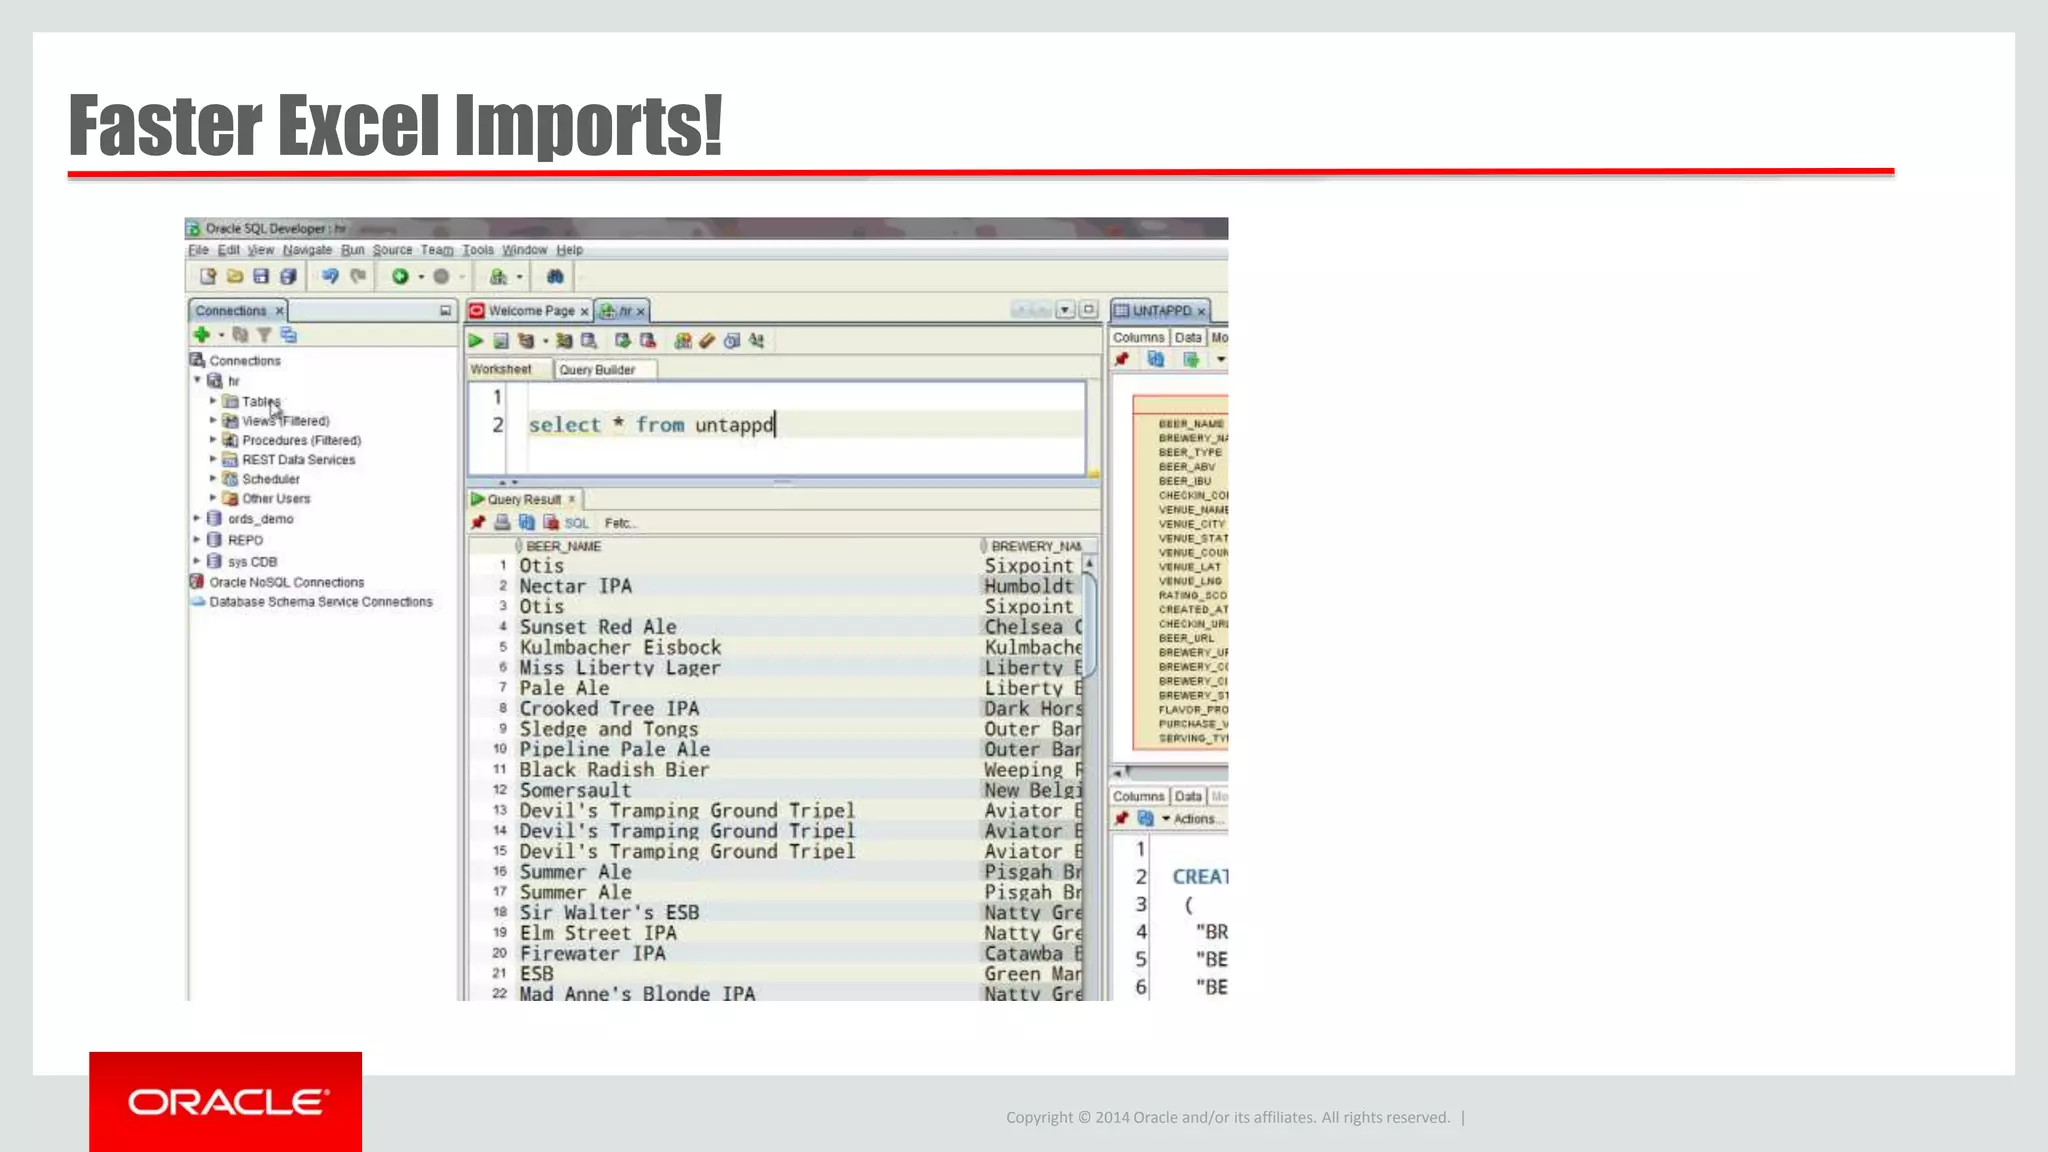Viewport: 2048px width, 1152px height.
Task: Click the Autotrace icon
Action: coord(564,341)
